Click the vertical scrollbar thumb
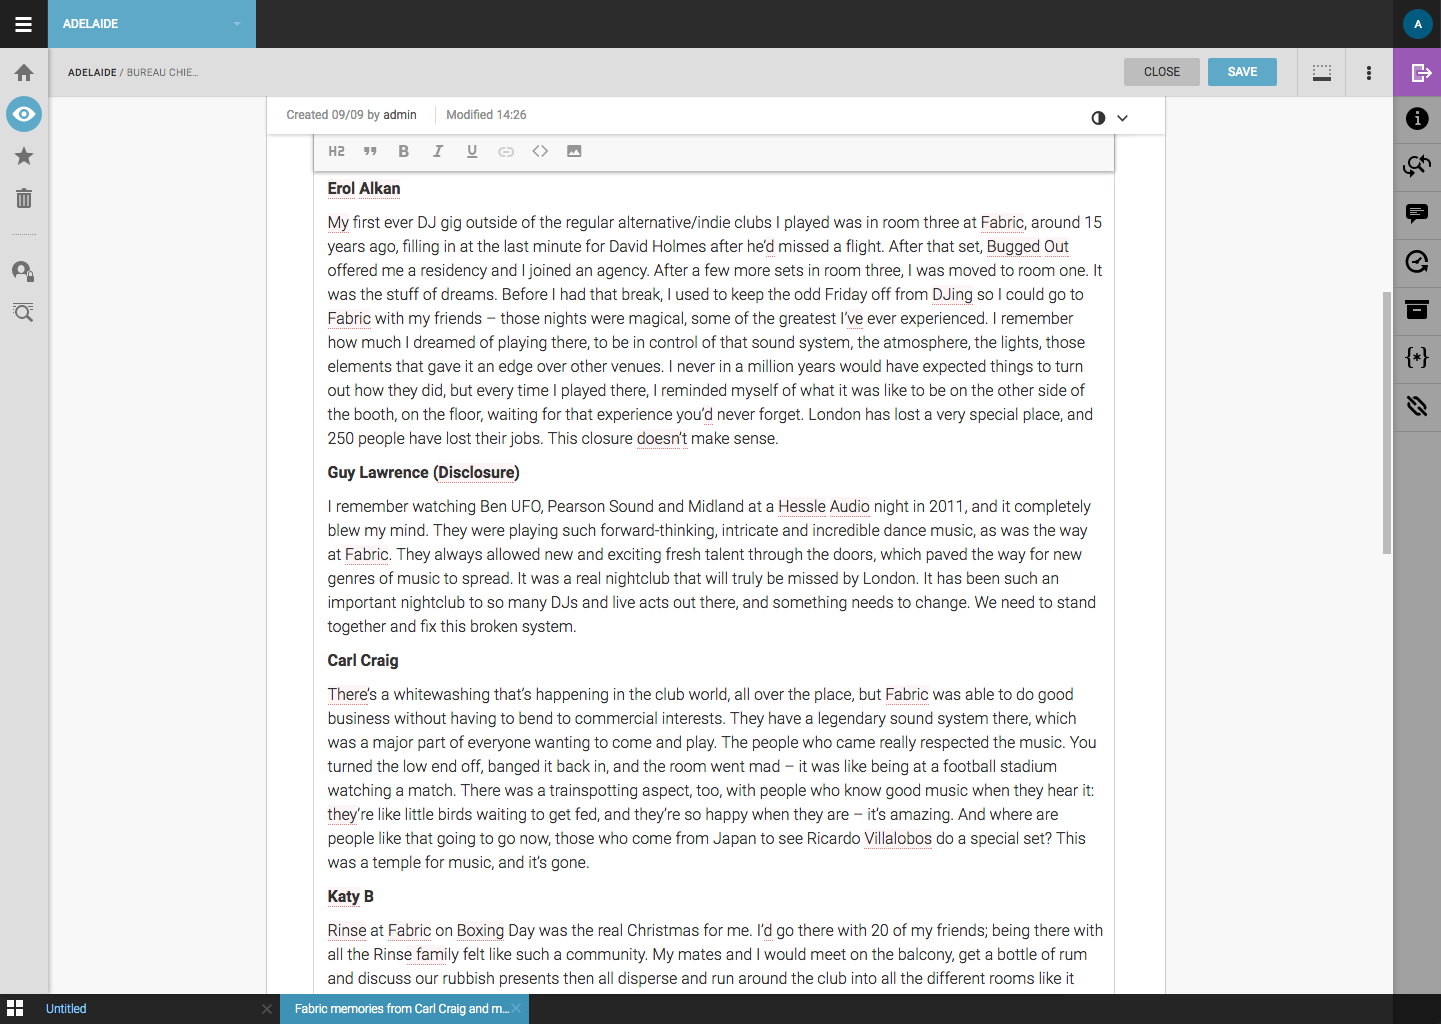 click(1387, 422)
